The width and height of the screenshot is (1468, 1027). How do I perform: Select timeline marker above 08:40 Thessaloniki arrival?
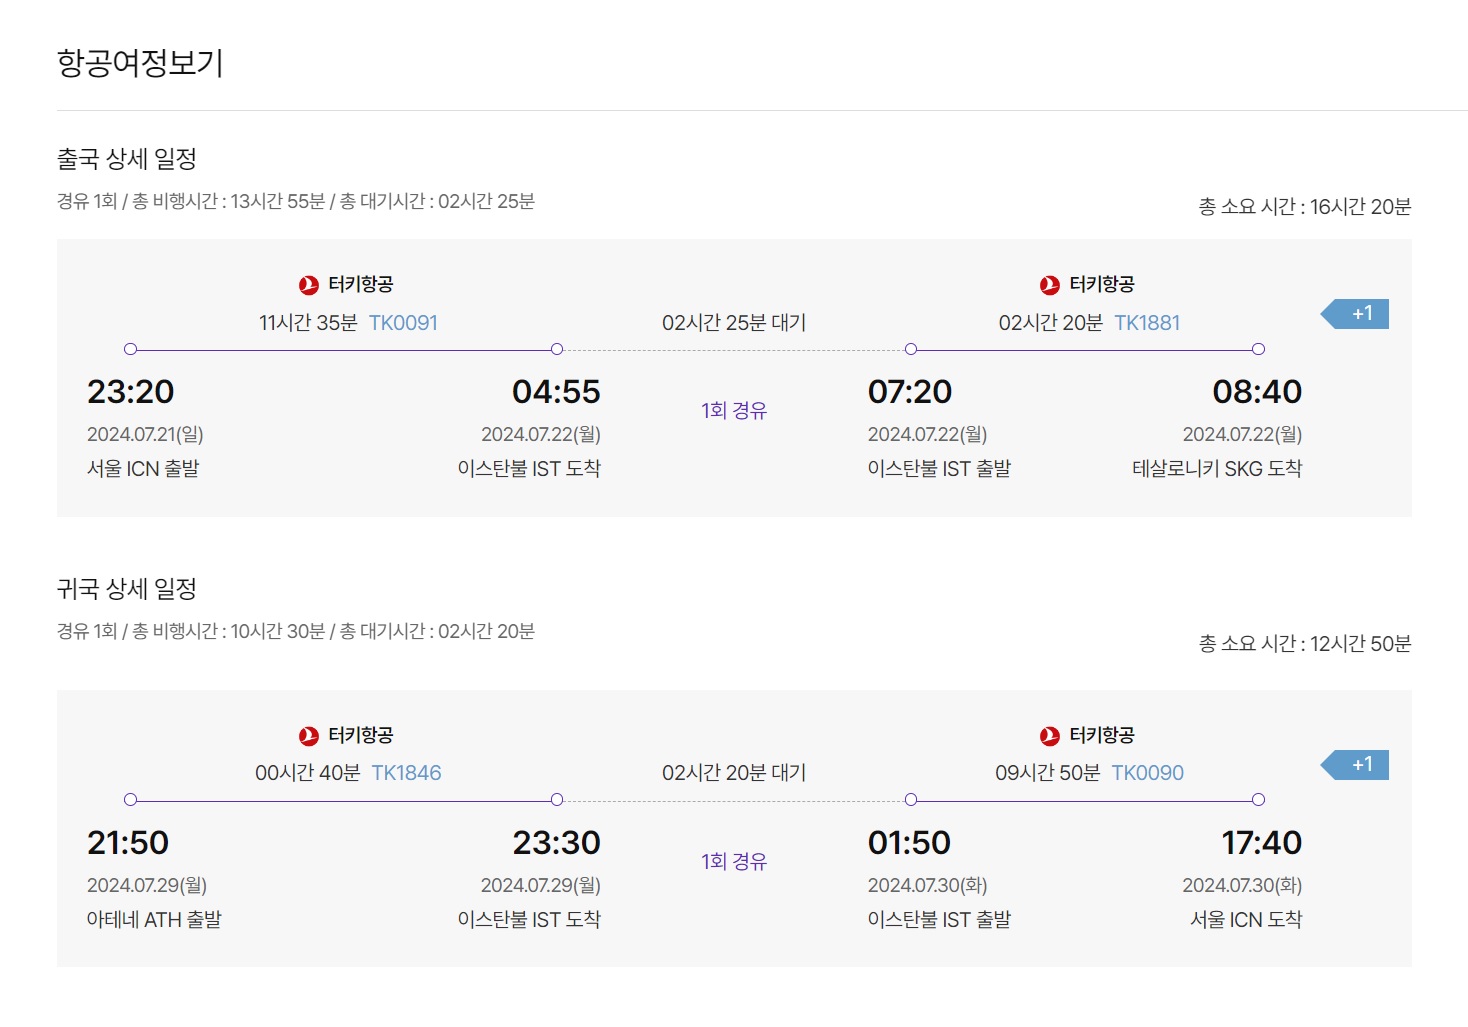pos(1258,349)
